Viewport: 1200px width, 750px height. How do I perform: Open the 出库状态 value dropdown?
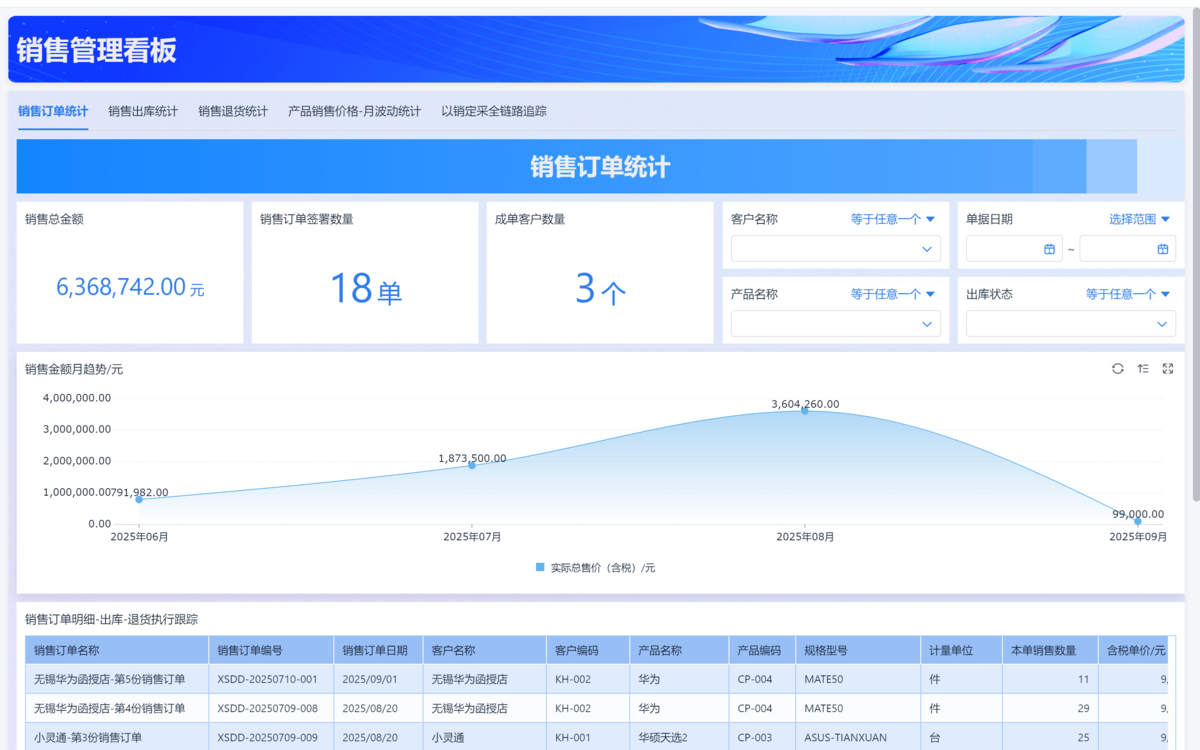click(1070, 324)
